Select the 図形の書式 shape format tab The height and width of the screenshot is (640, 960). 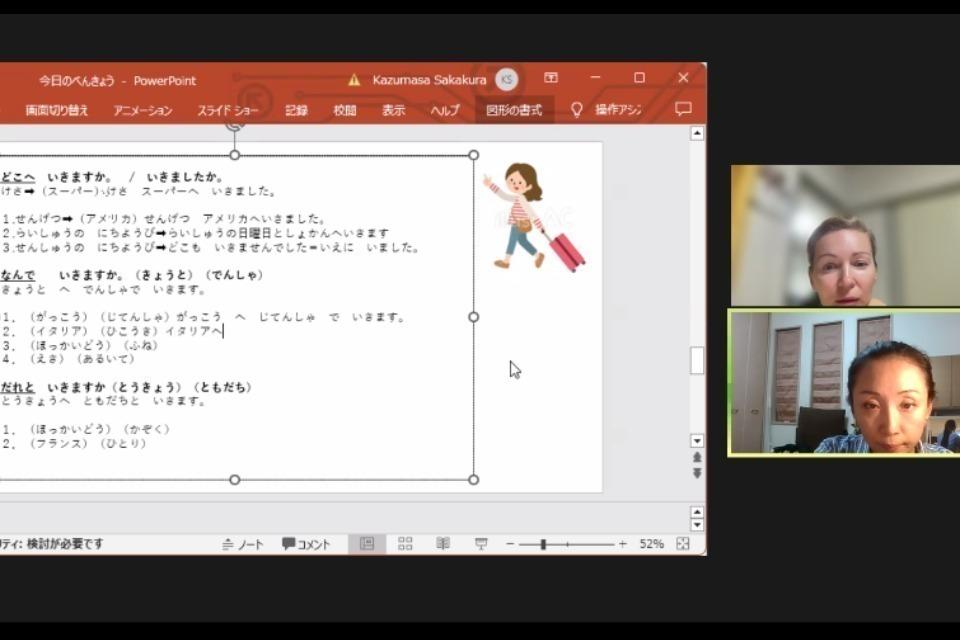click(x=514, y=110)
